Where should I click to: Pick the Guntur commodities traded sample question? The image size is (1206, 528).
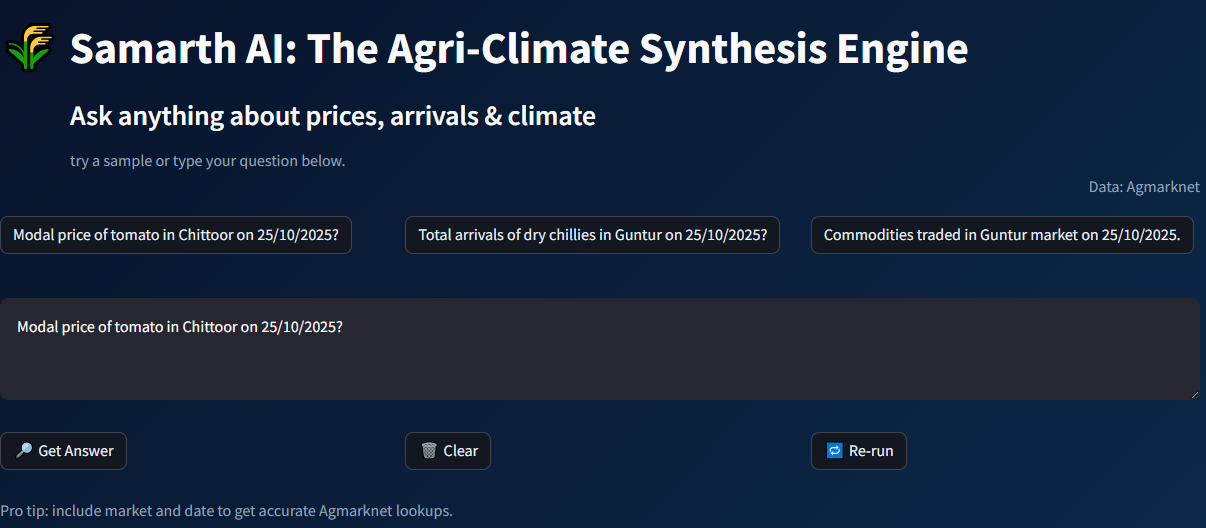pyautogui.click(x=1002, y=235)
